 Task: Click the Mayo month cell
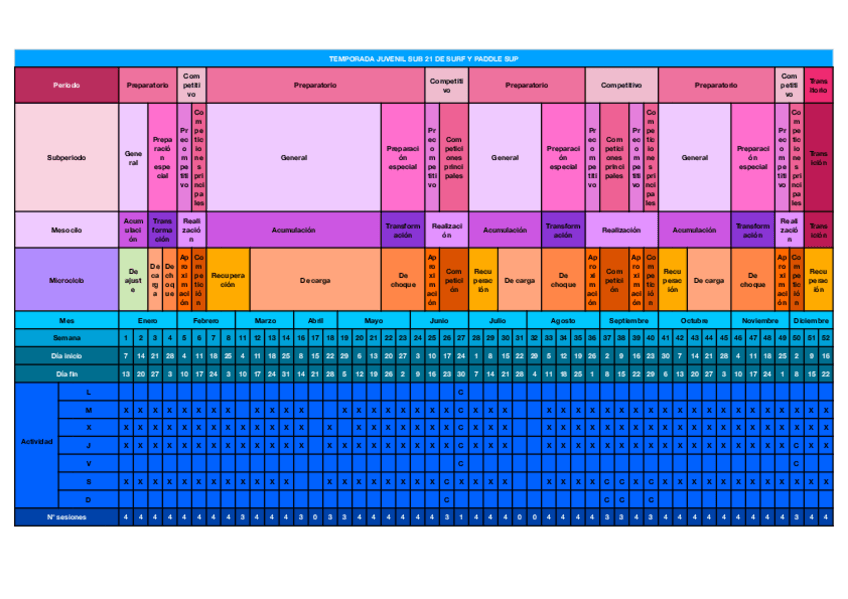click(x=374, y=321)
